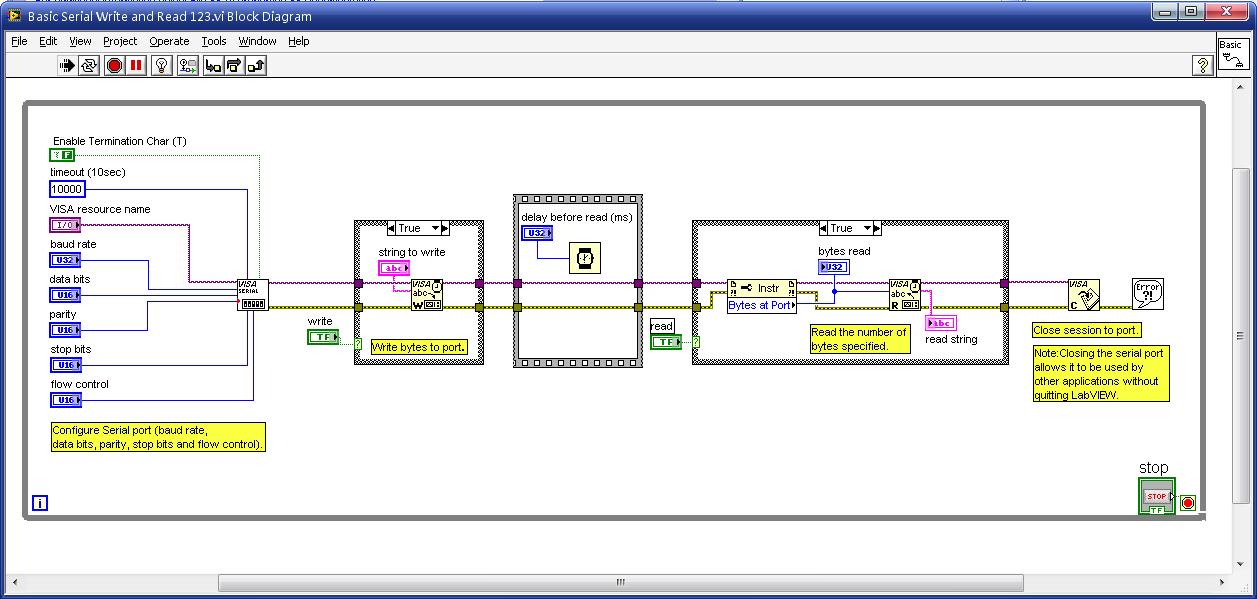Select the VISA resource name terminal
This screenshot has width=1257, height=599.
point(65,225)
